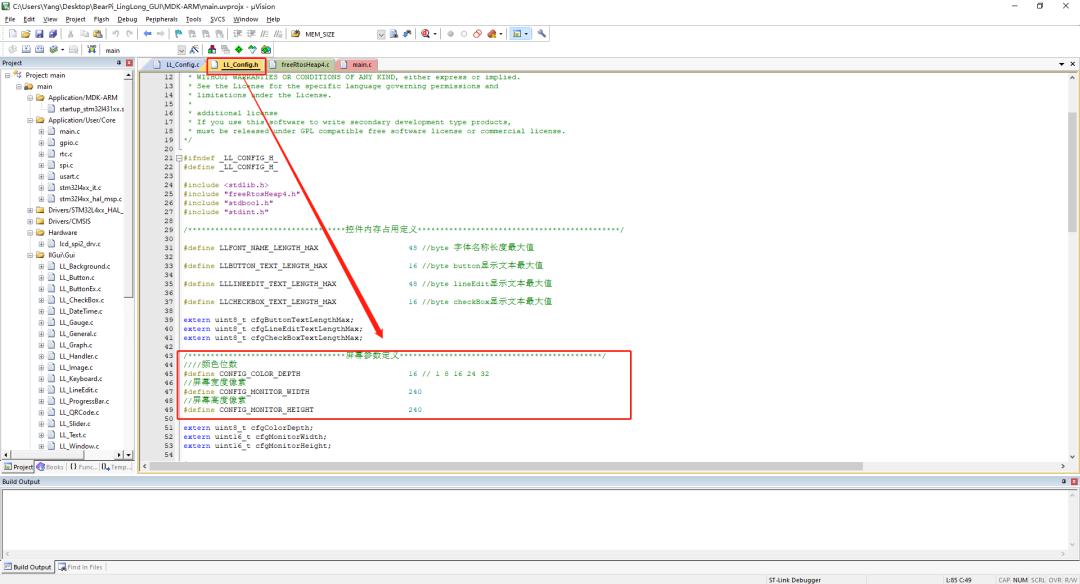Viewport: 1080px width, 584px height.
Task: Click the ST-Link Debugger status bar text
Action: point(794,580)
